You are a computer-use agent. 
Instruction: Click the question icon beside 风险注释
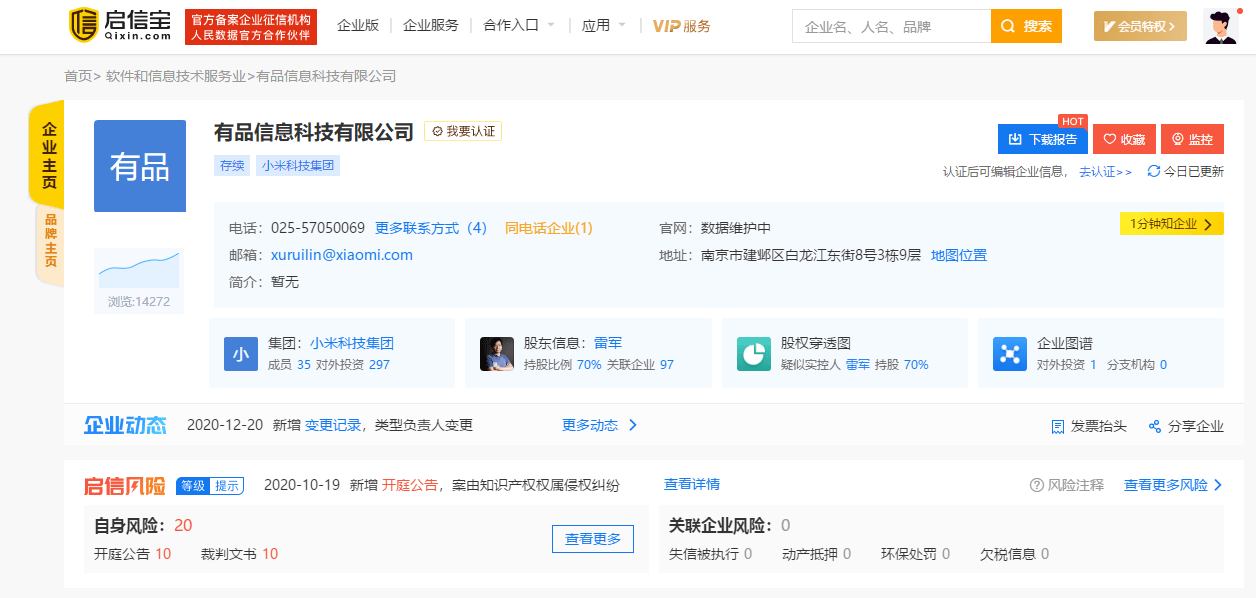(x=1037, y=485)
